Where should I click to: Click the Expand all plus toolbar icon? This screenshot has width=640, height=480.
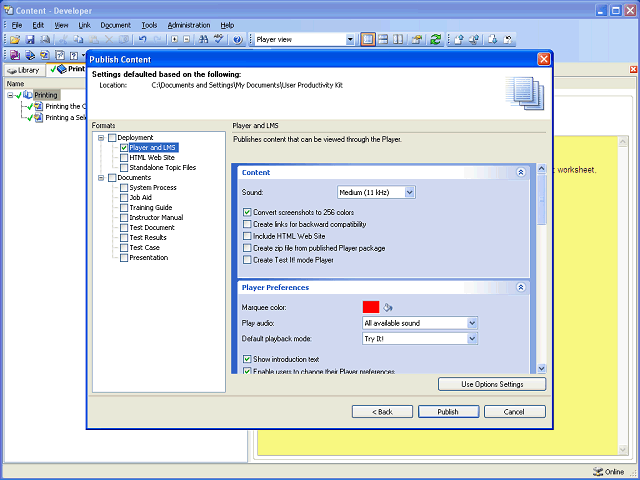pyautogui.click(x=175, y=40)
